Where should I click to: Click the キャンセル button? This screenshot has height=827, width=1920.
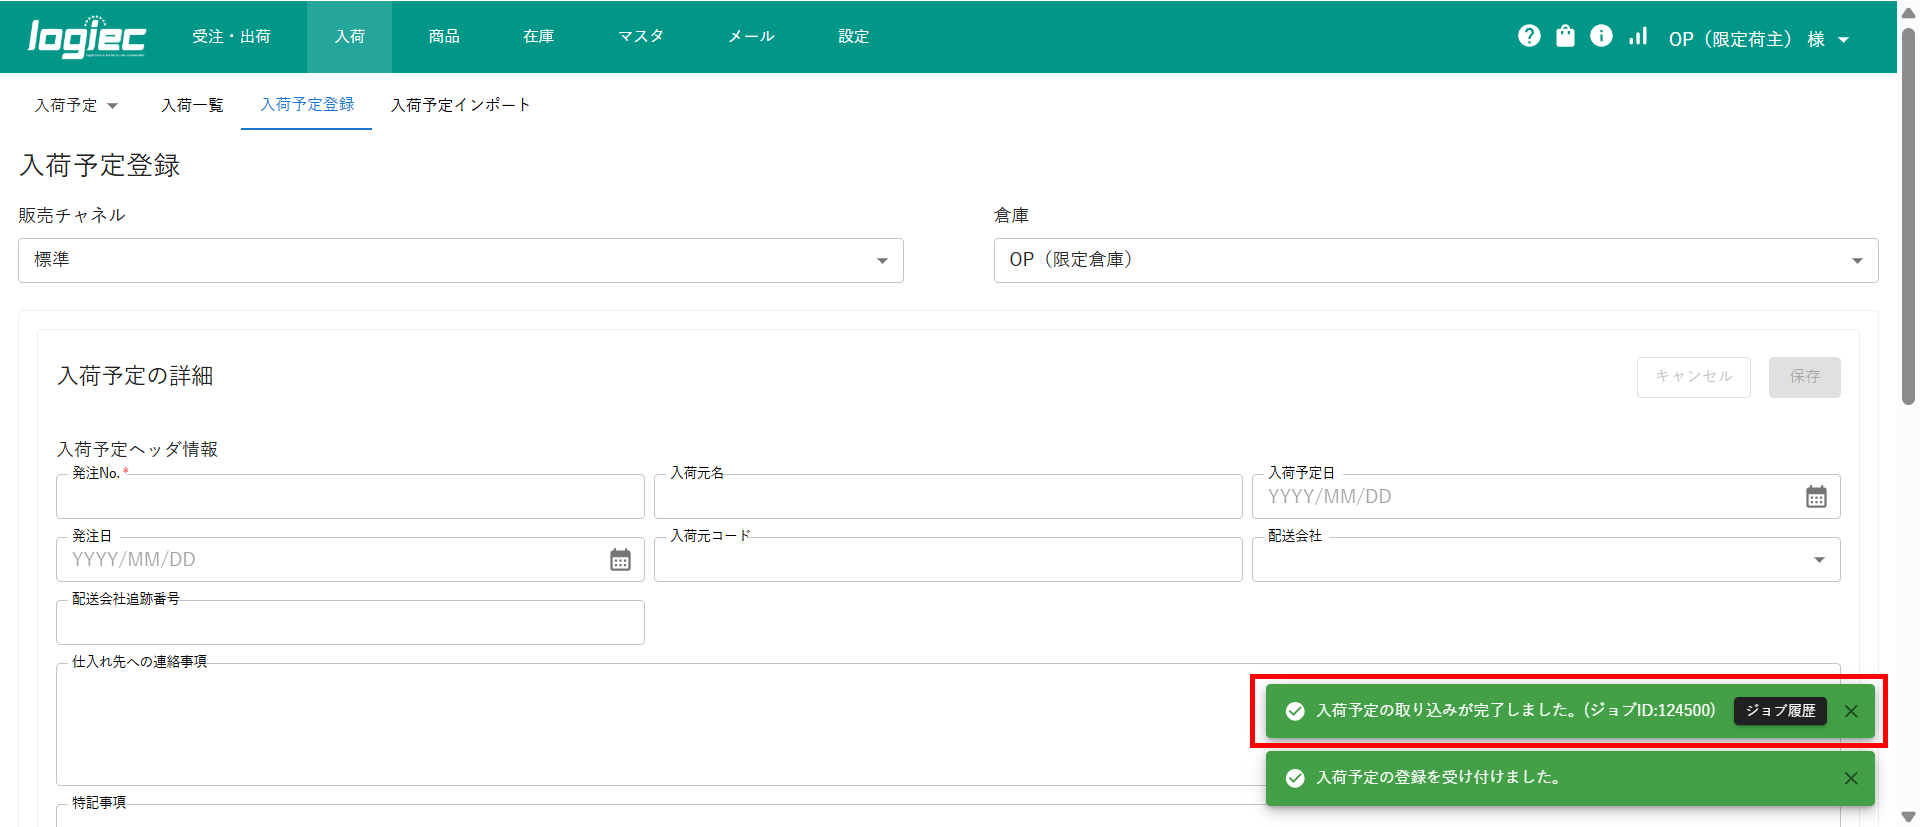click(1693, 377)
